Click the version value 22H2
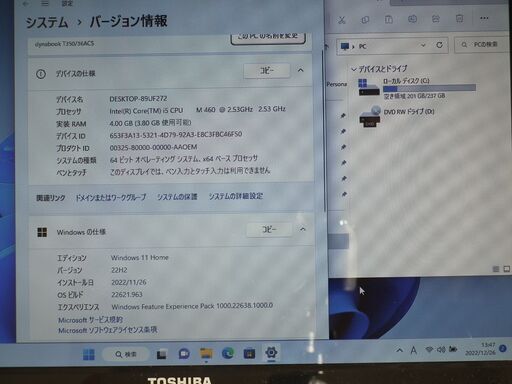This screenshot has height=384, width=512. pyautogui.click(x=119, y=270)
